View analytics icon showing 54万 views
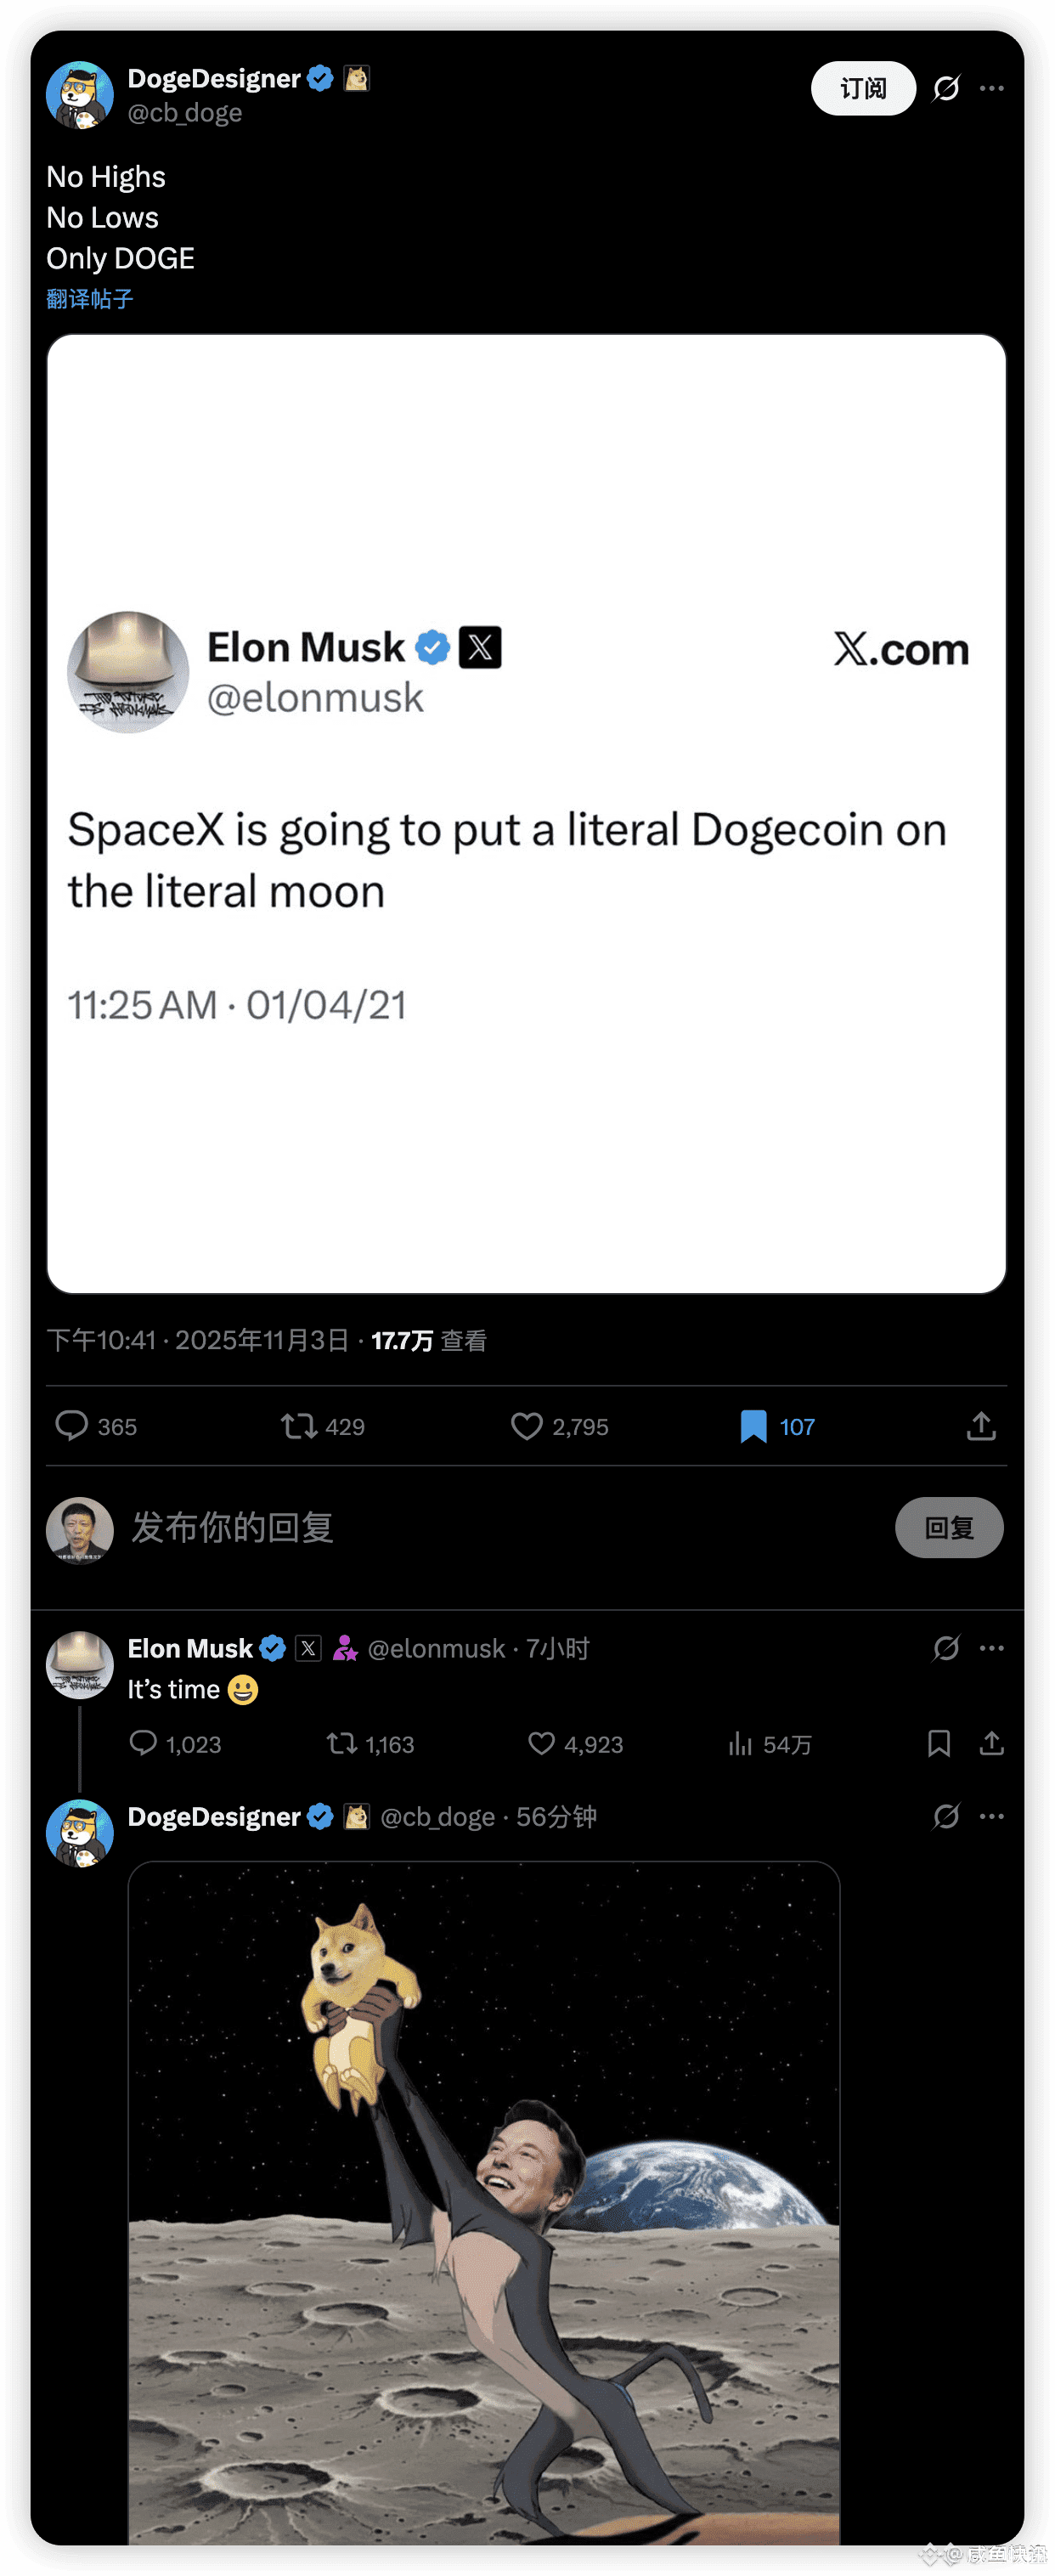Screen dimensions: 1055x2576 (740, 1743)
